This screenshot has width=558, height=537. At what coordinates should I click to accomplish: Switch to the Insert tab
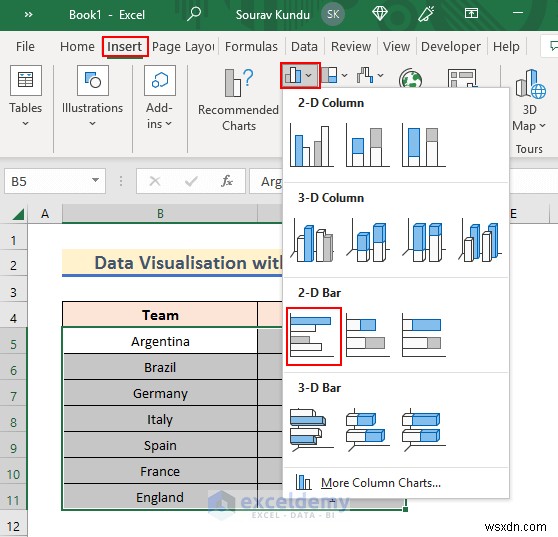[x=125, y=47]
